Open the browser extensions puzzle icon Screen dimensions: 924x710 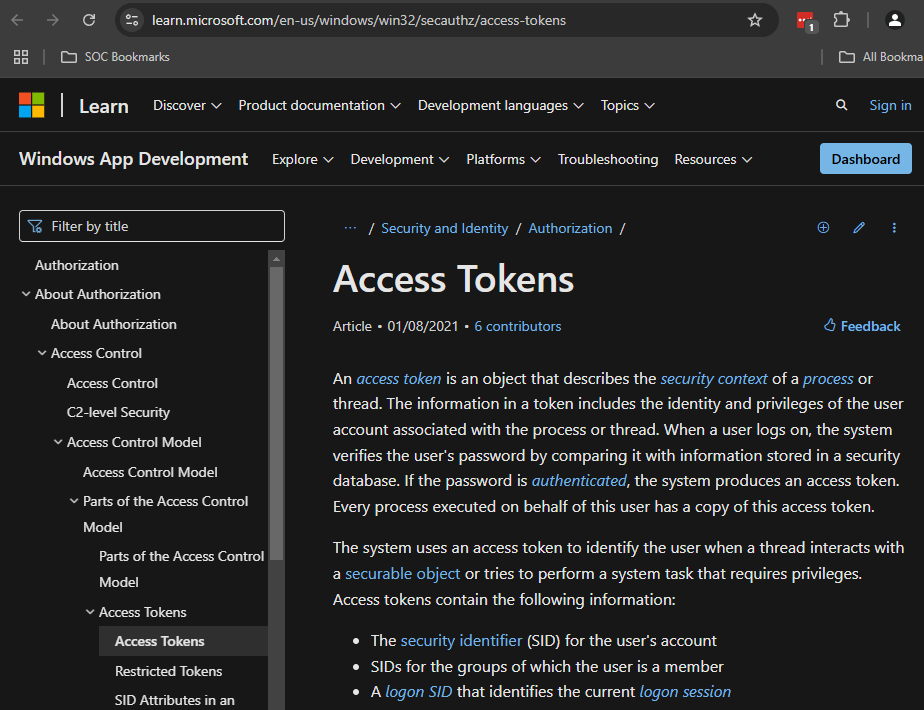point(841,20)
